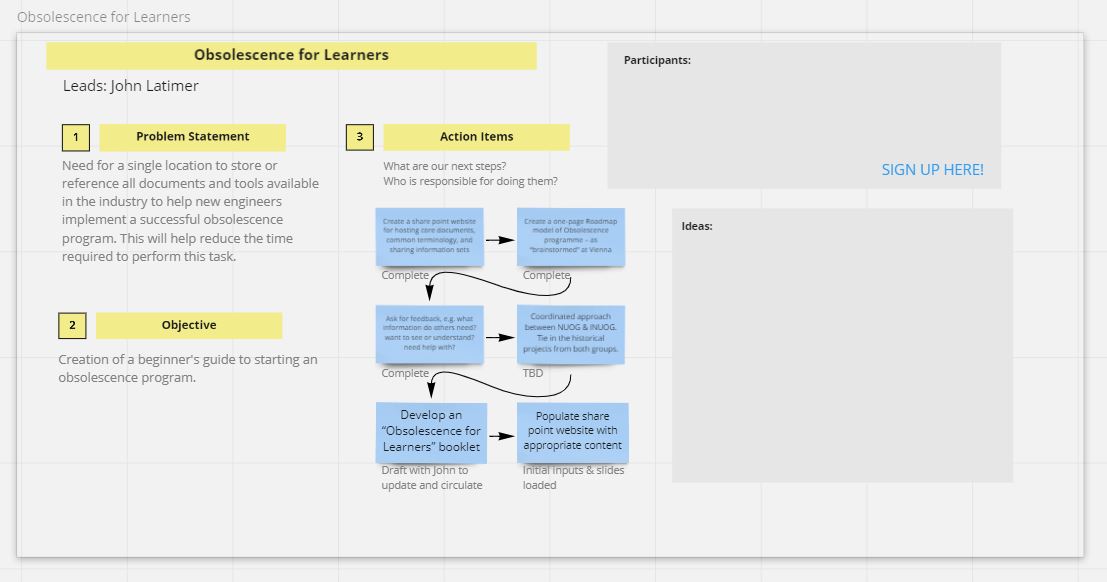Image resolution: width=1107 pixels, height=582 pixels.
Task: Select the one-page Roadmap sticky note
Action: (x=570, y=237)
